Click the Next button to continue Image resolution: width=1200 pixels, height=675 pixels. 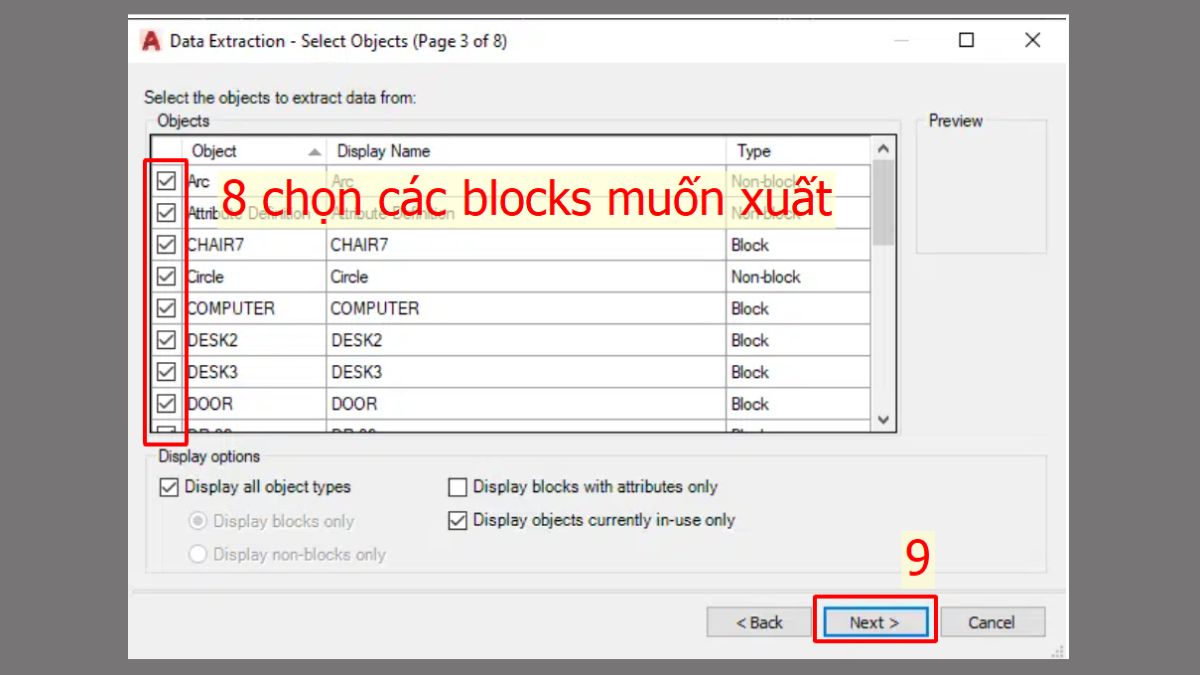[875, 621]
